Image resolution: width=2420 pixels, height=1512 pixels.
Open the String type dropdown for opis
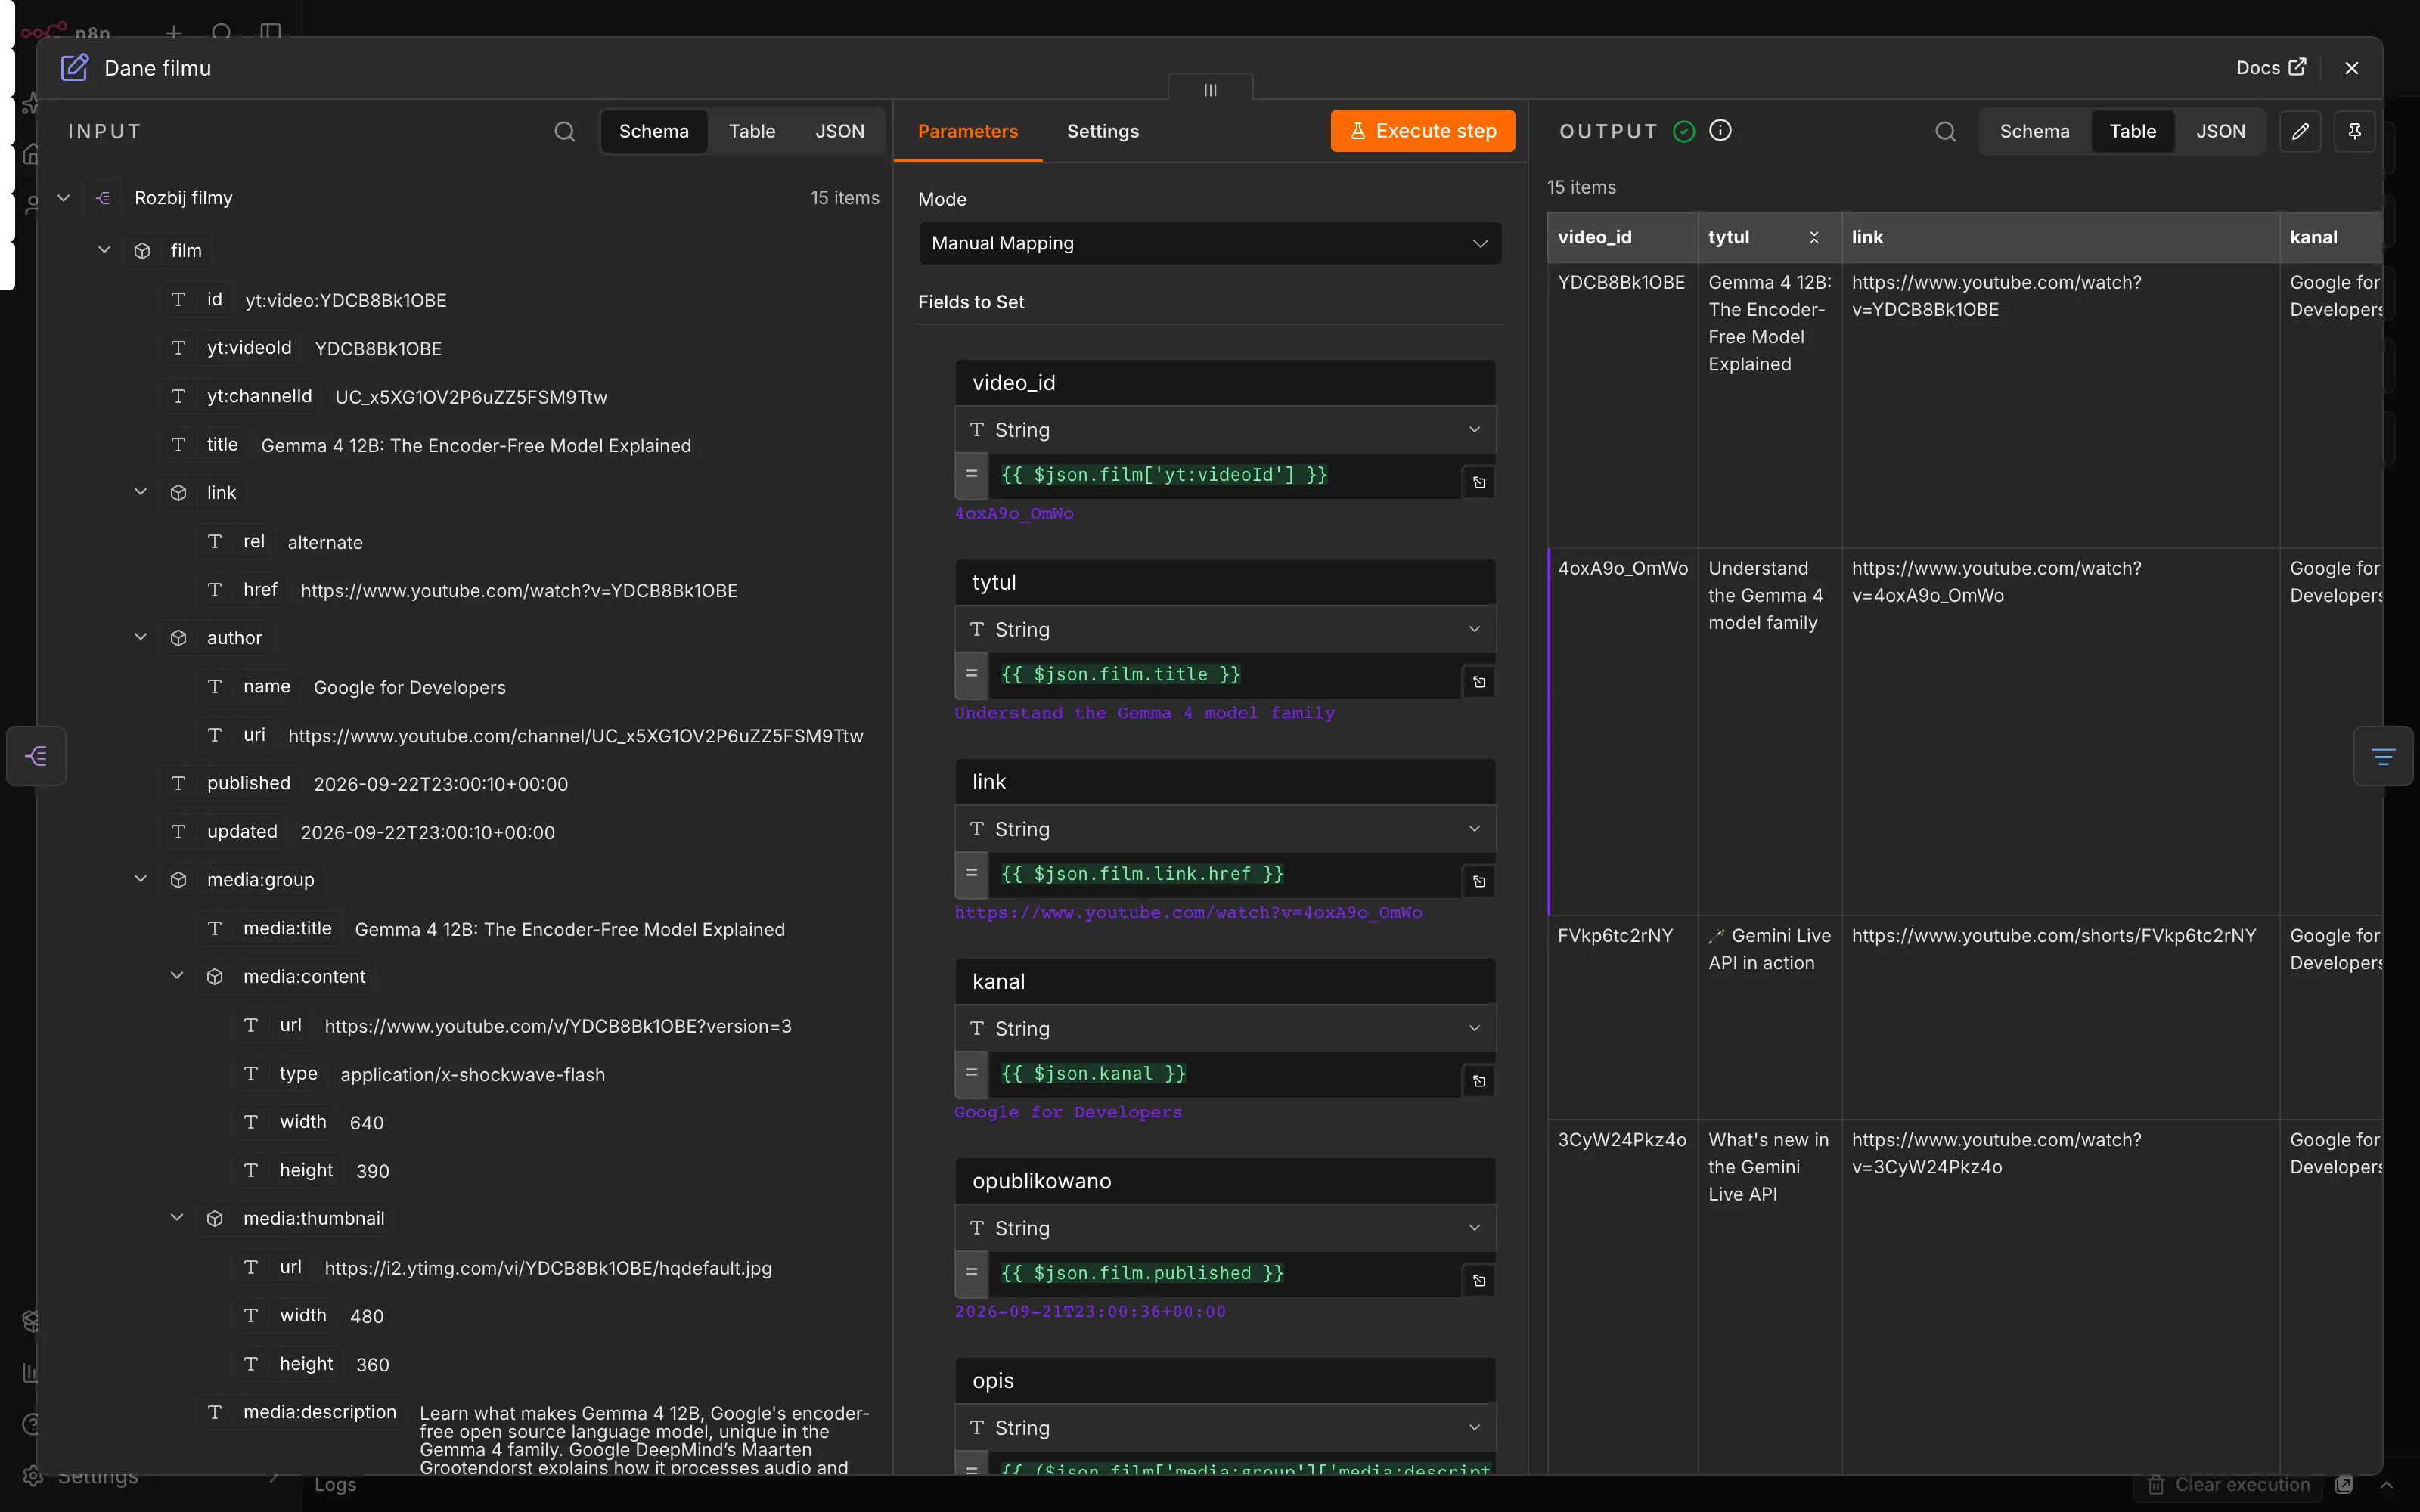[x=1225, y=1427]
